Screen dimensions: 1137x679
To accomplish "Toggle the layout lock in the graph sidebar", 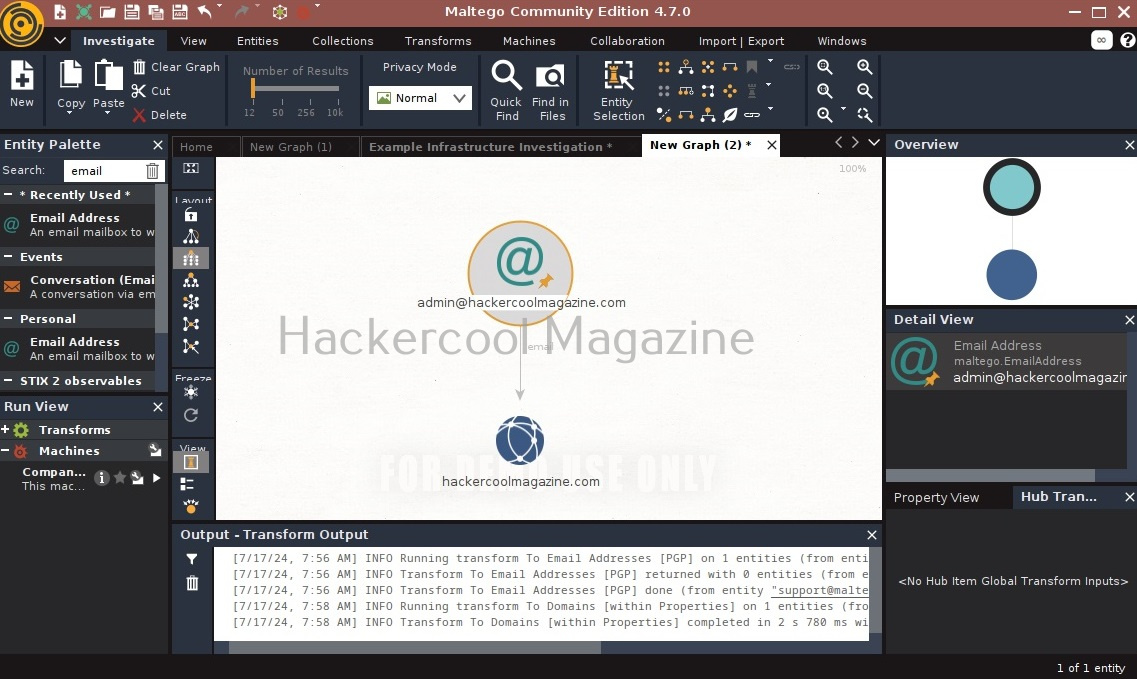I will click(191, 215).
